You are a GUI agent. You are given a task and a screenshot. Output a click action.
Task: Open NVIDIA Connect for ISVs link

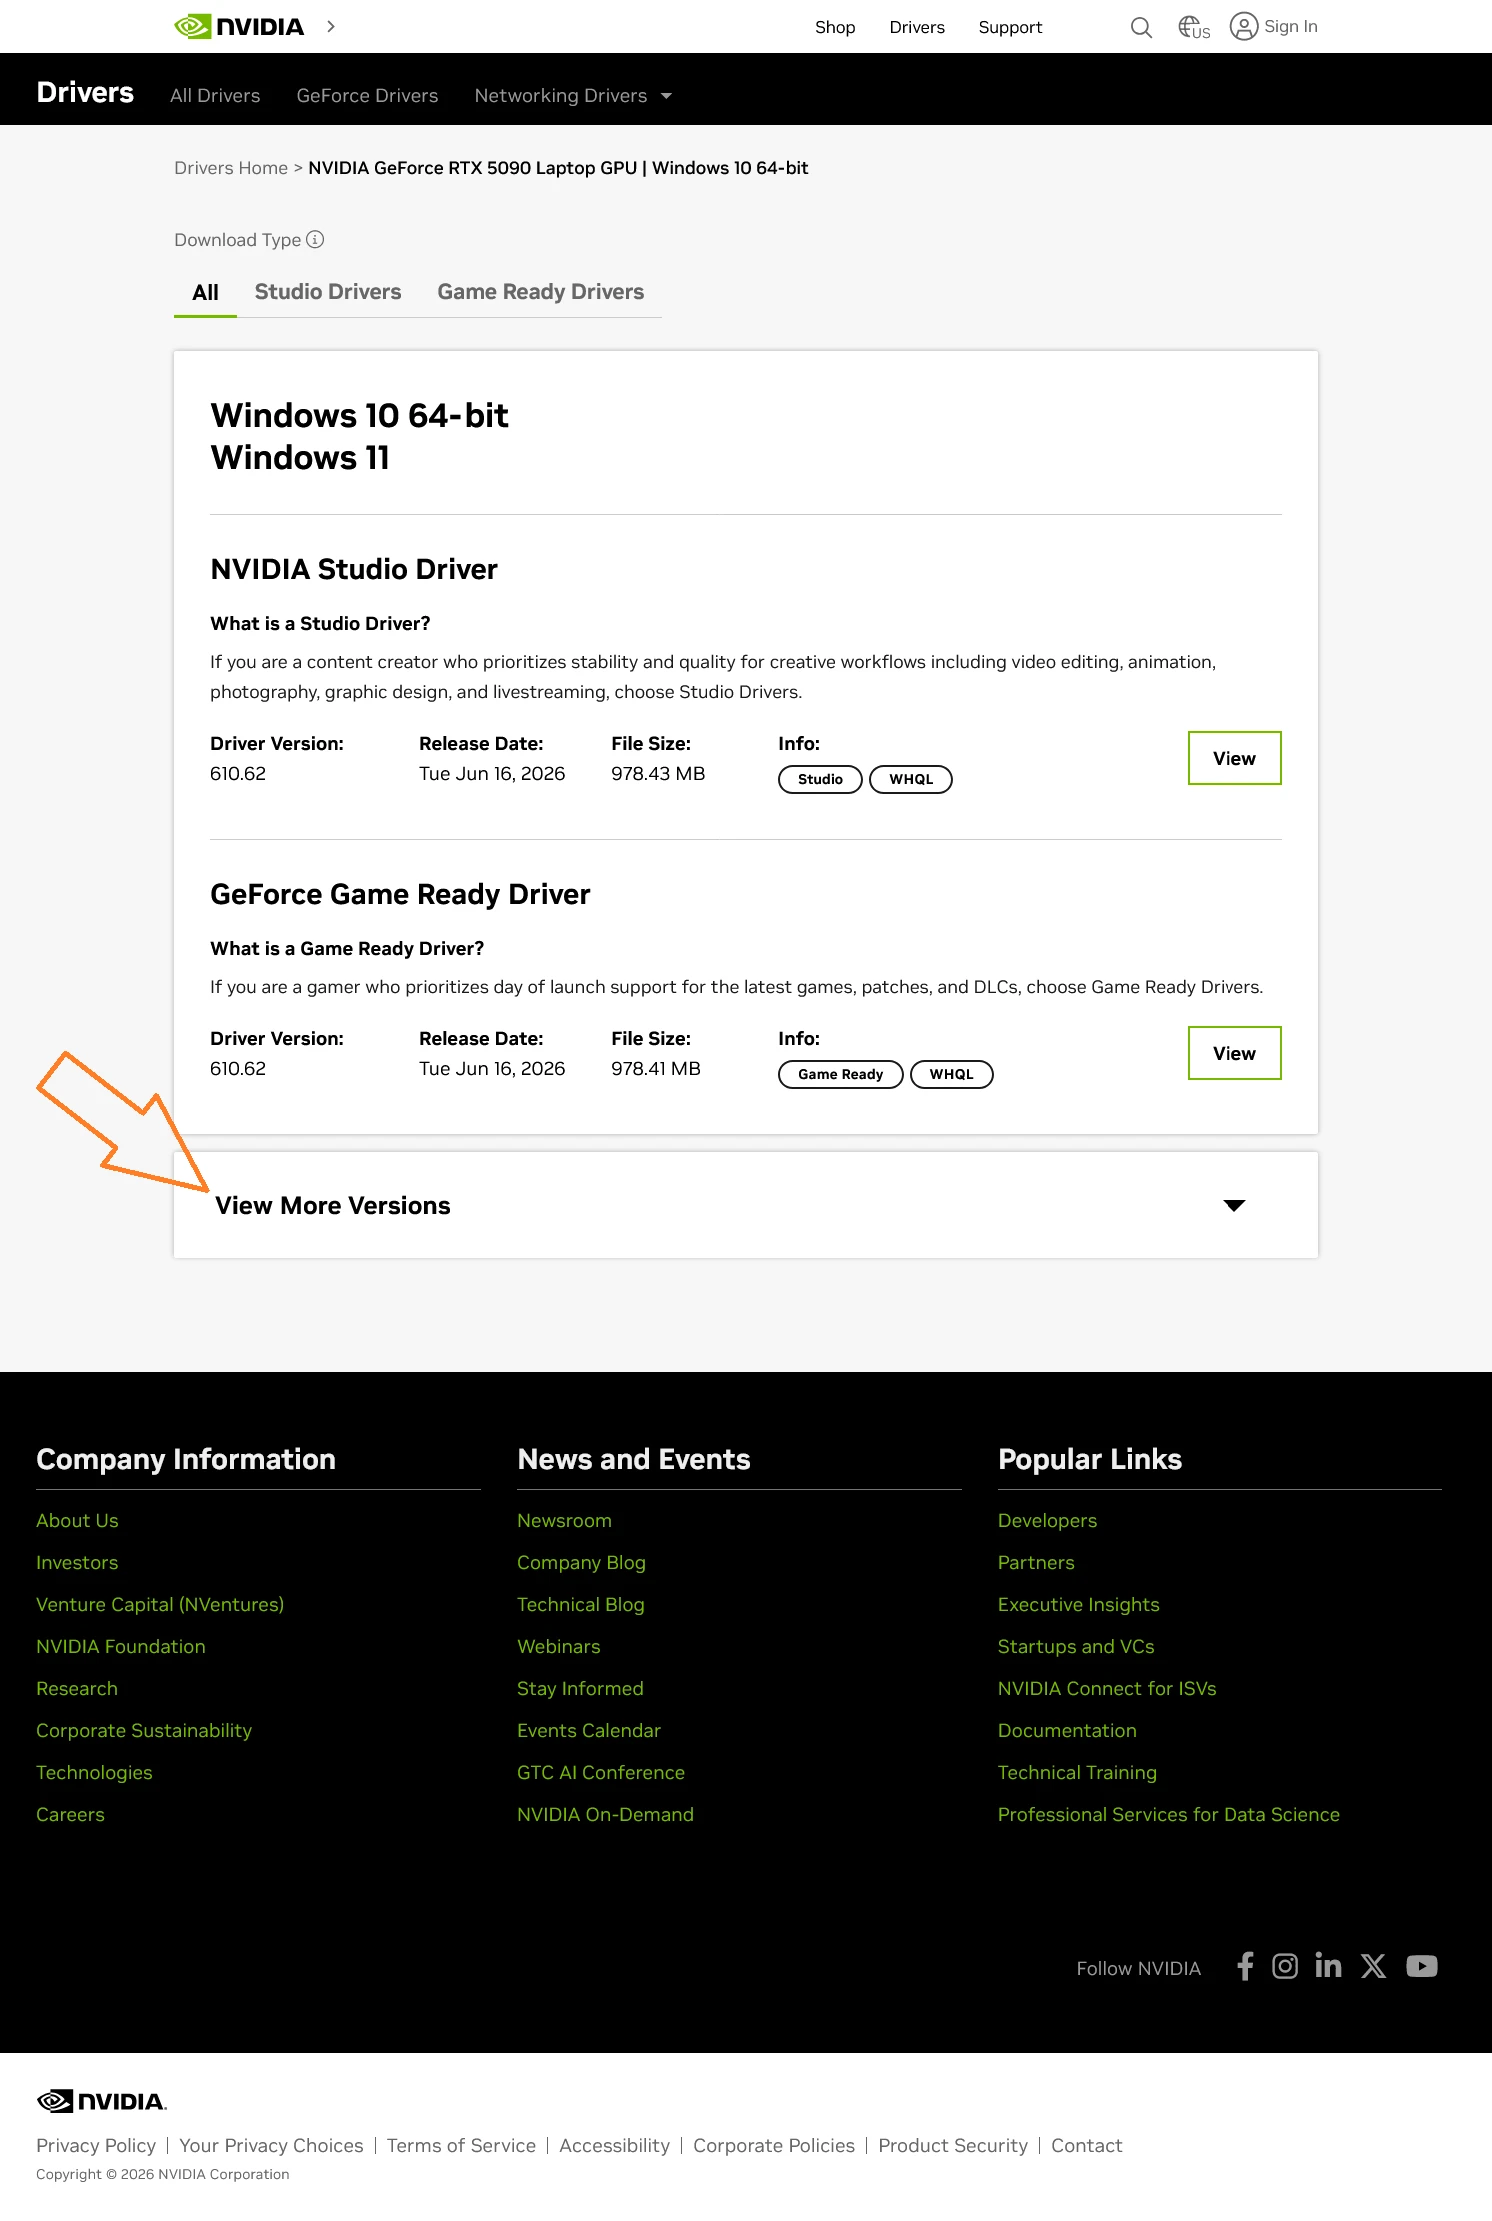click(1107, 1688)
